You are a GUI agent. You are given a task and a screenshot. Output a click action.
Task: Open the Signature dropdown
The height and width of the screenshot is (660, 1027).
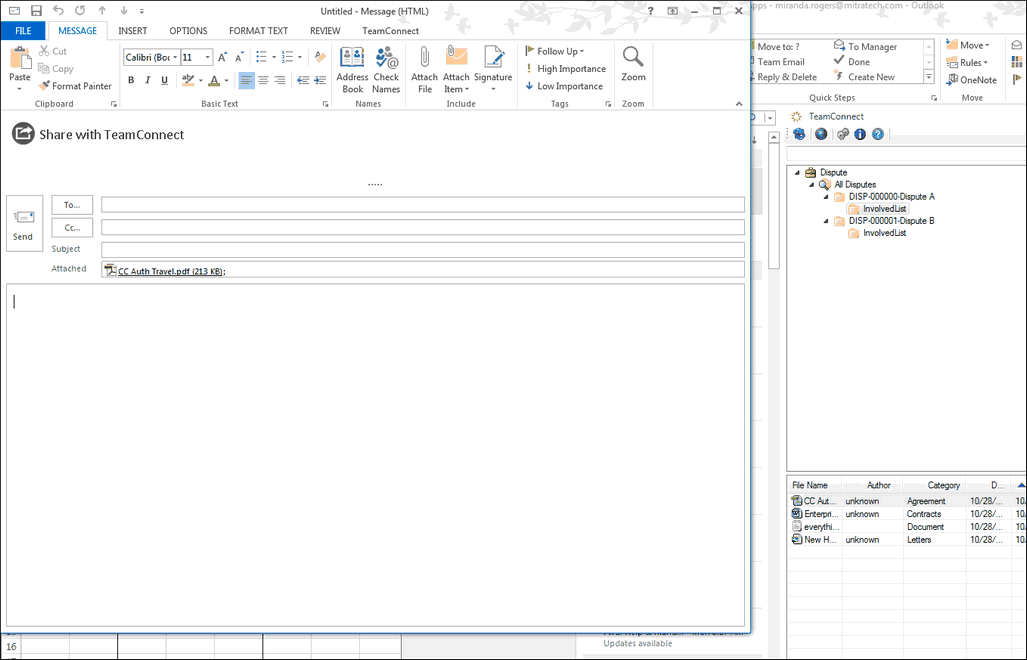click(x=493, y=70)
